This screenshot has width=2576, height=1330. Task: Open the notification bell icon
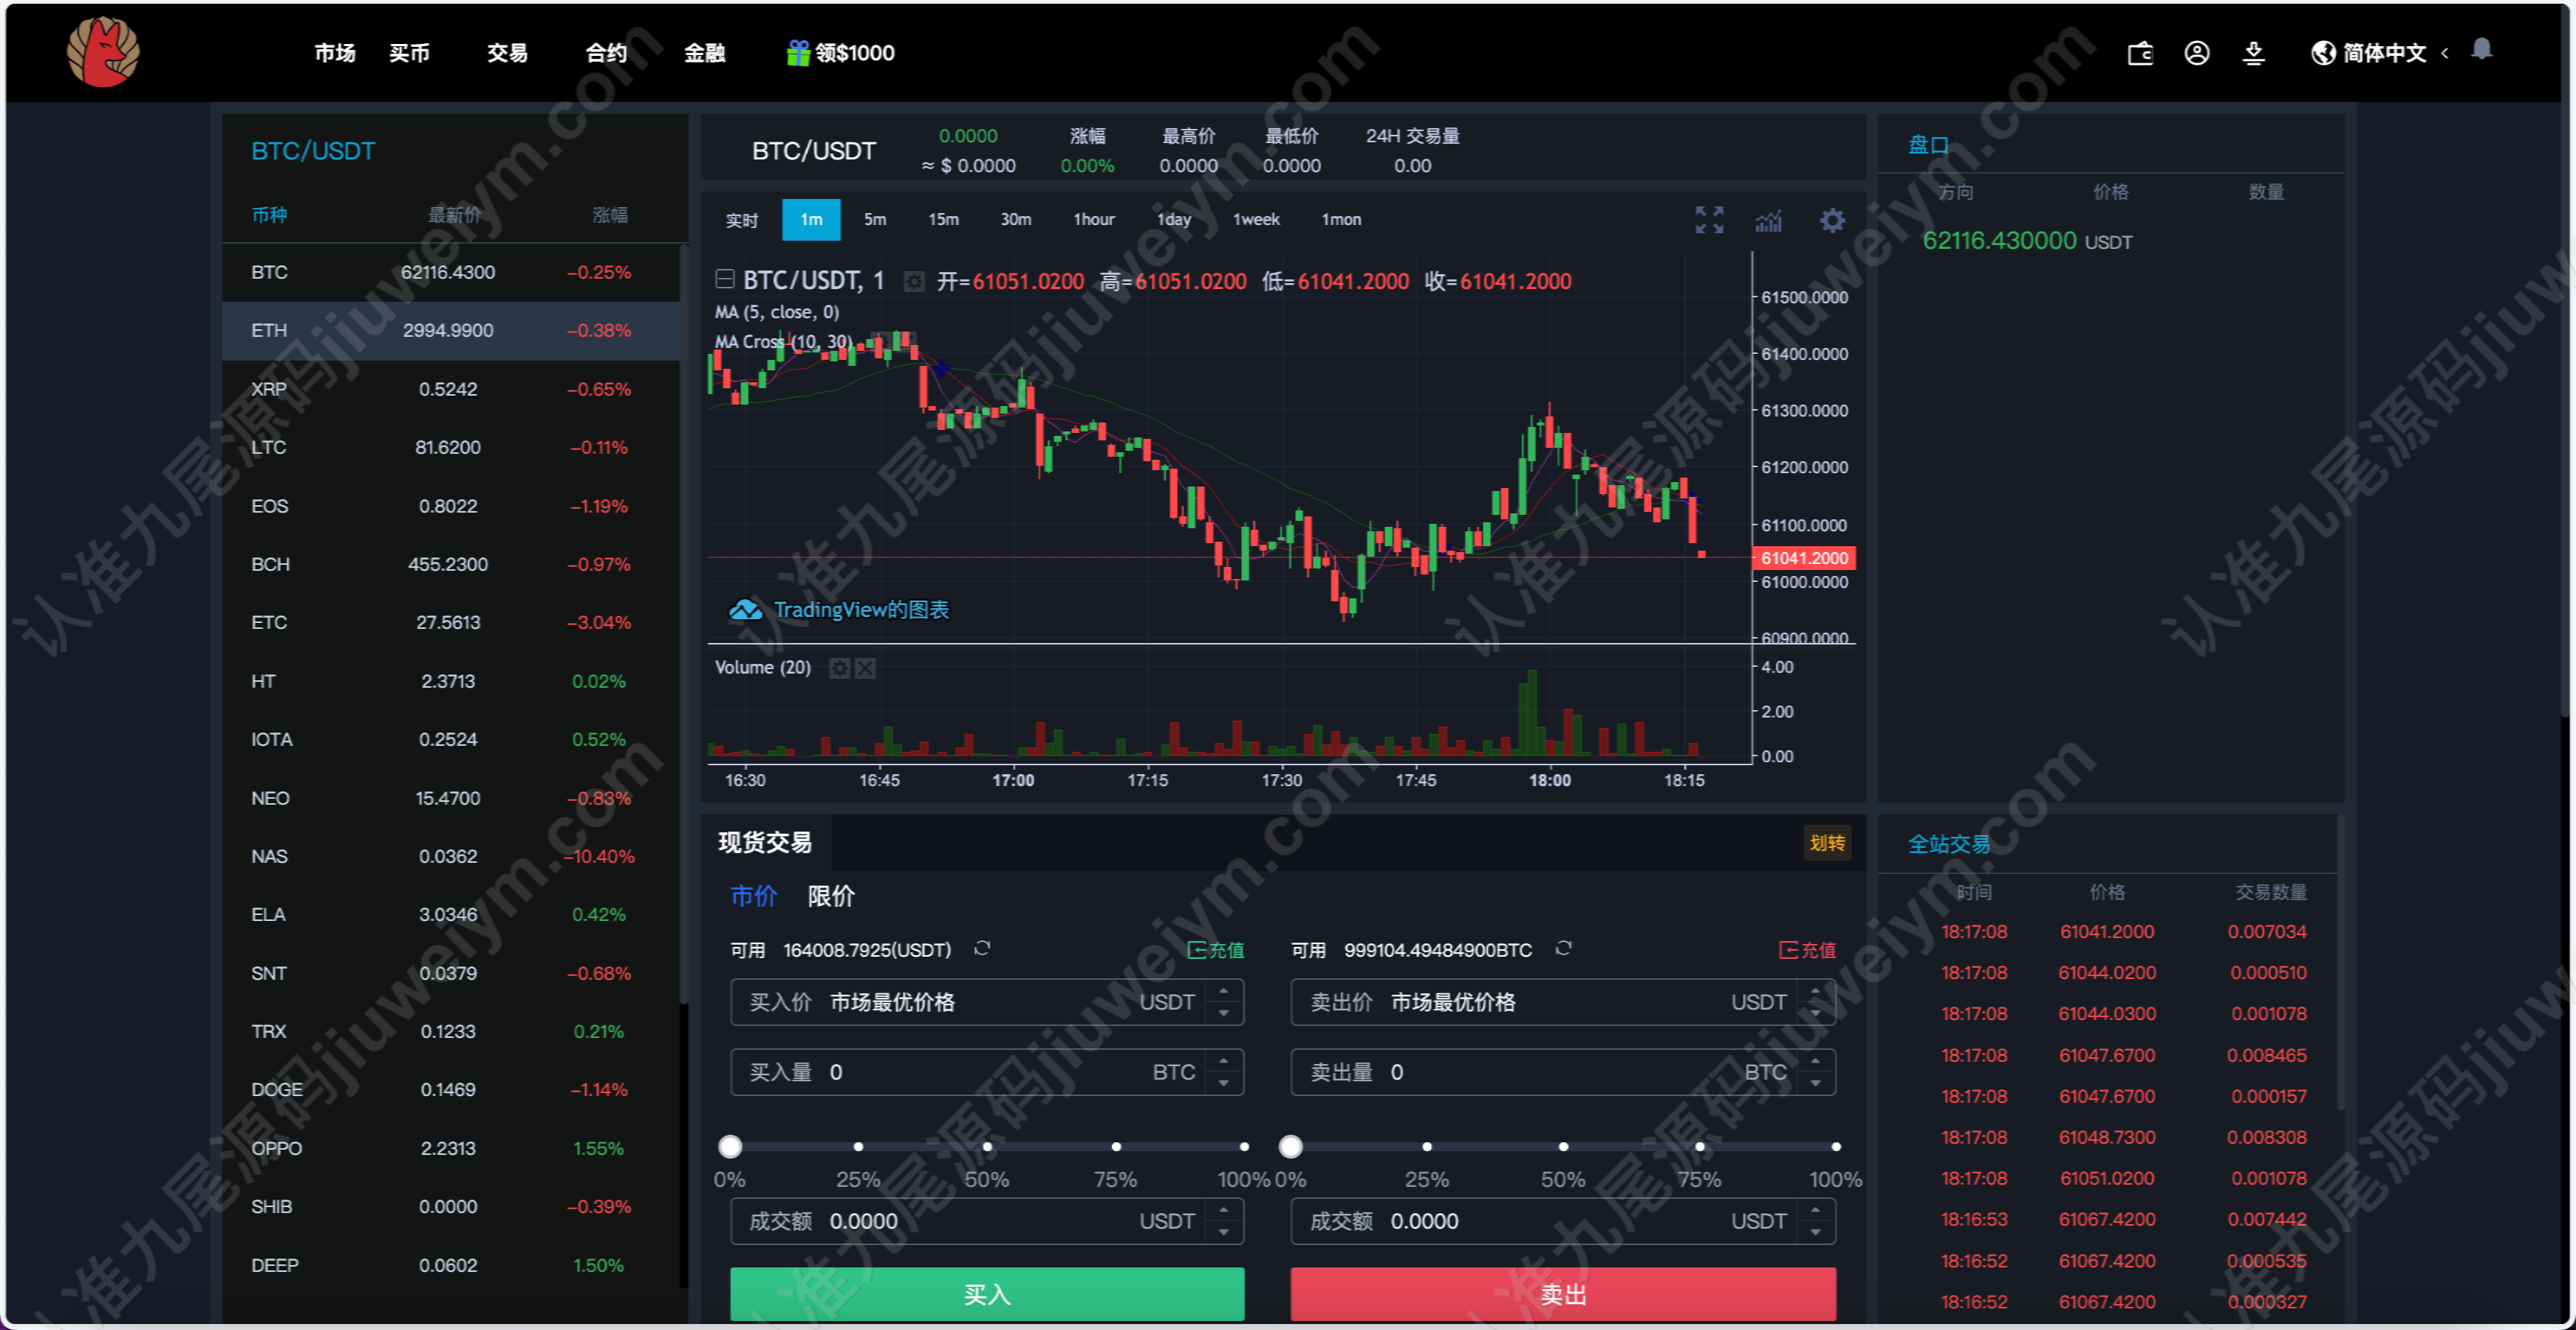coord(2481,50)
